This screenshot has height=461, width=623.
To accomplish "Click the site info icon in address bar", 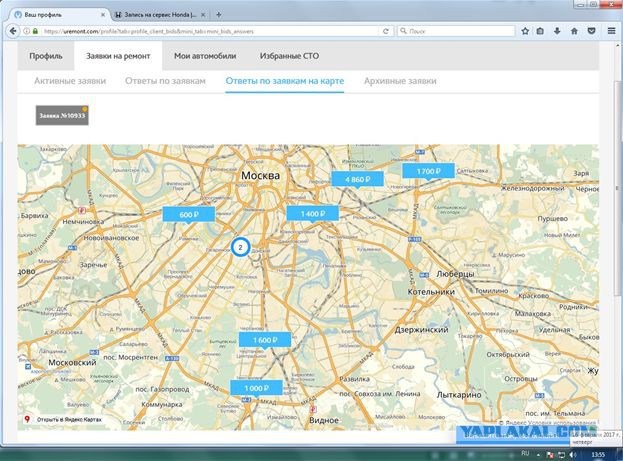I will coord(26,31).
